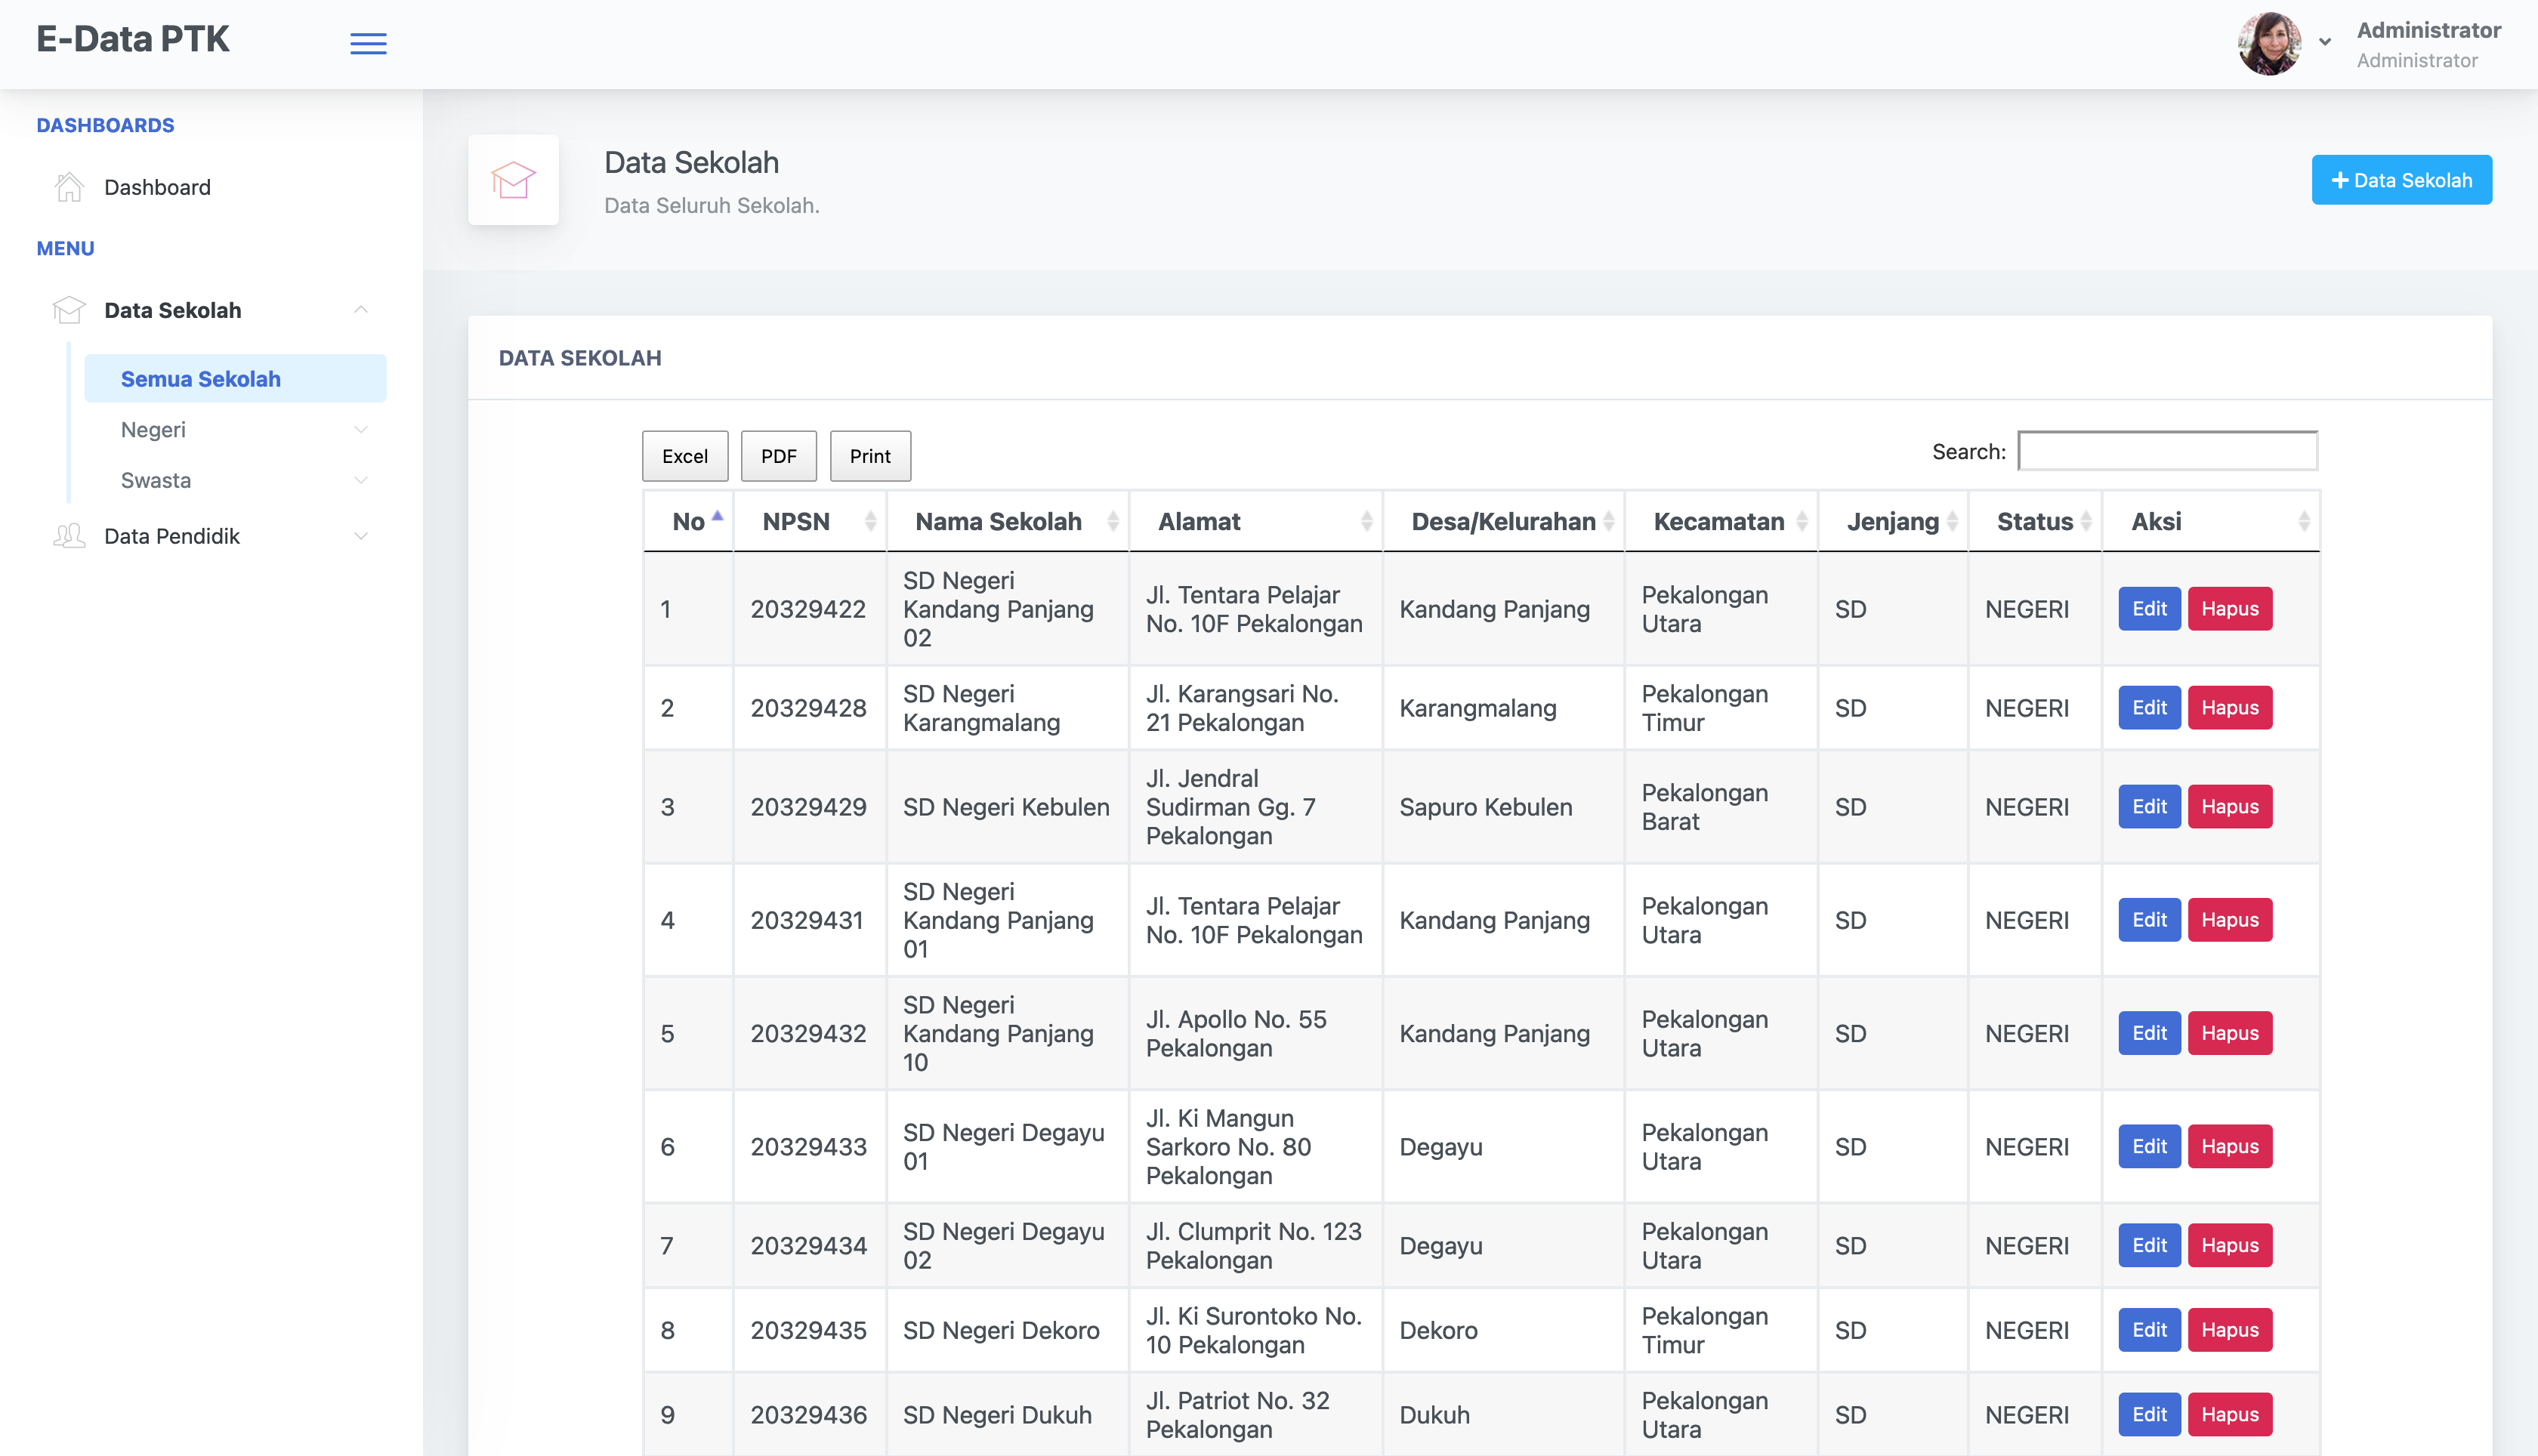Edit SD Negeri Karangmalang row
2538x1456 pixels.
pyautogui.click(x=2149, y=708)
